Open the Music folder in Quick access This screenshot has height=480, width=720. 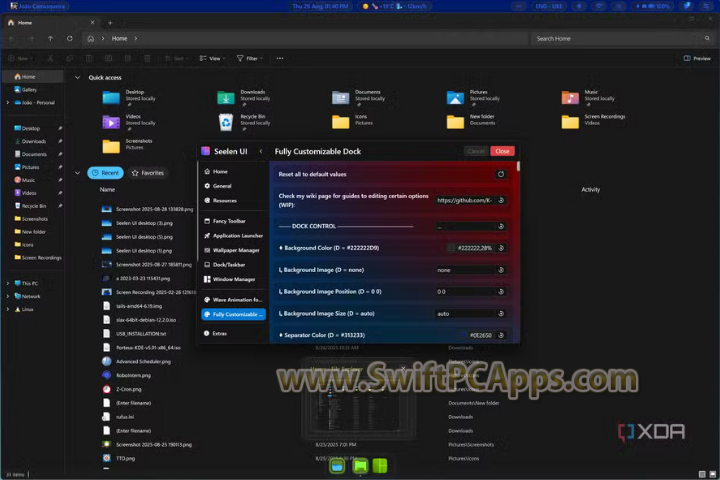click(x=588, y=97)
